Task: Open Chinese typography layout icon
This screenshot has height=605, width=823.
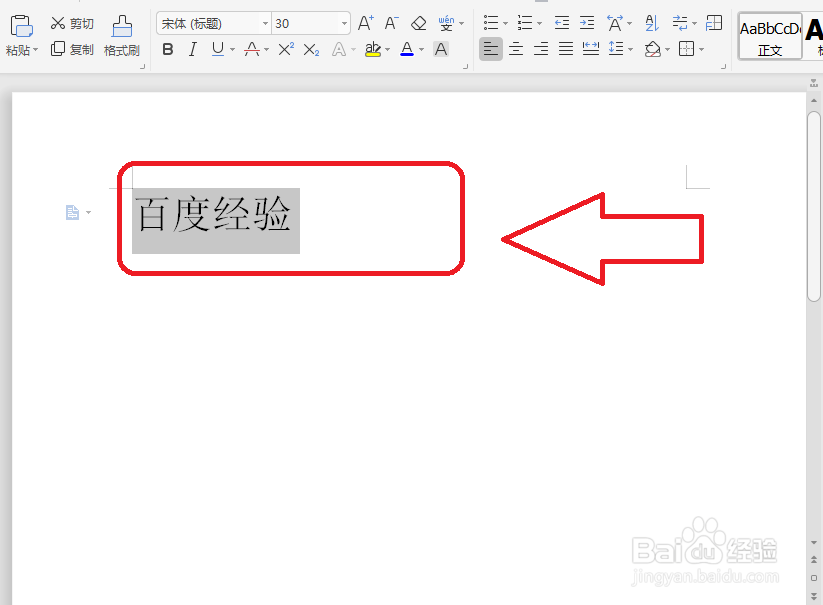Action: click(x=615, y=23)
